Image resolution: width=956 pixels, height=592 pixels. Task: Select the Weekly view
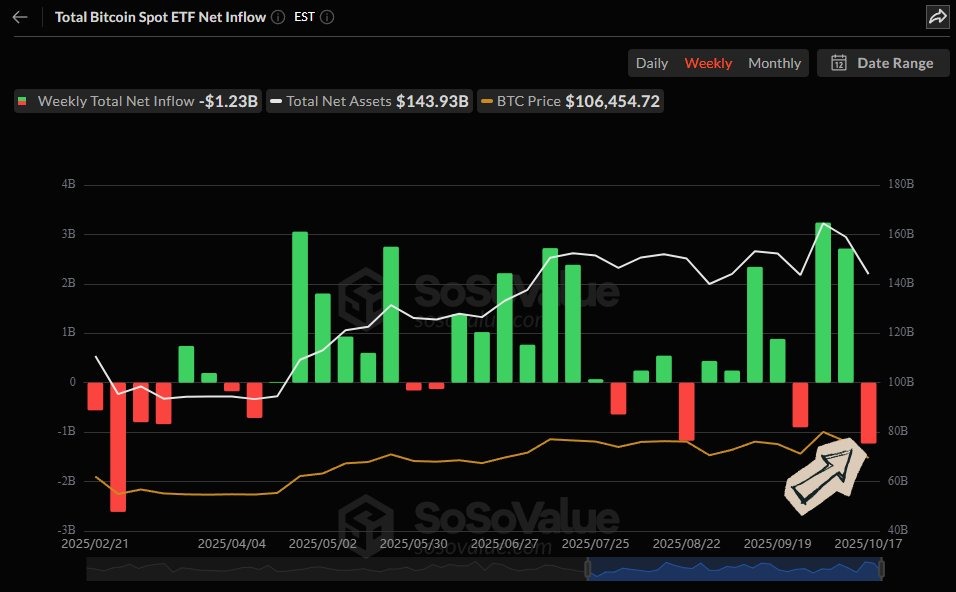[708, 62]
